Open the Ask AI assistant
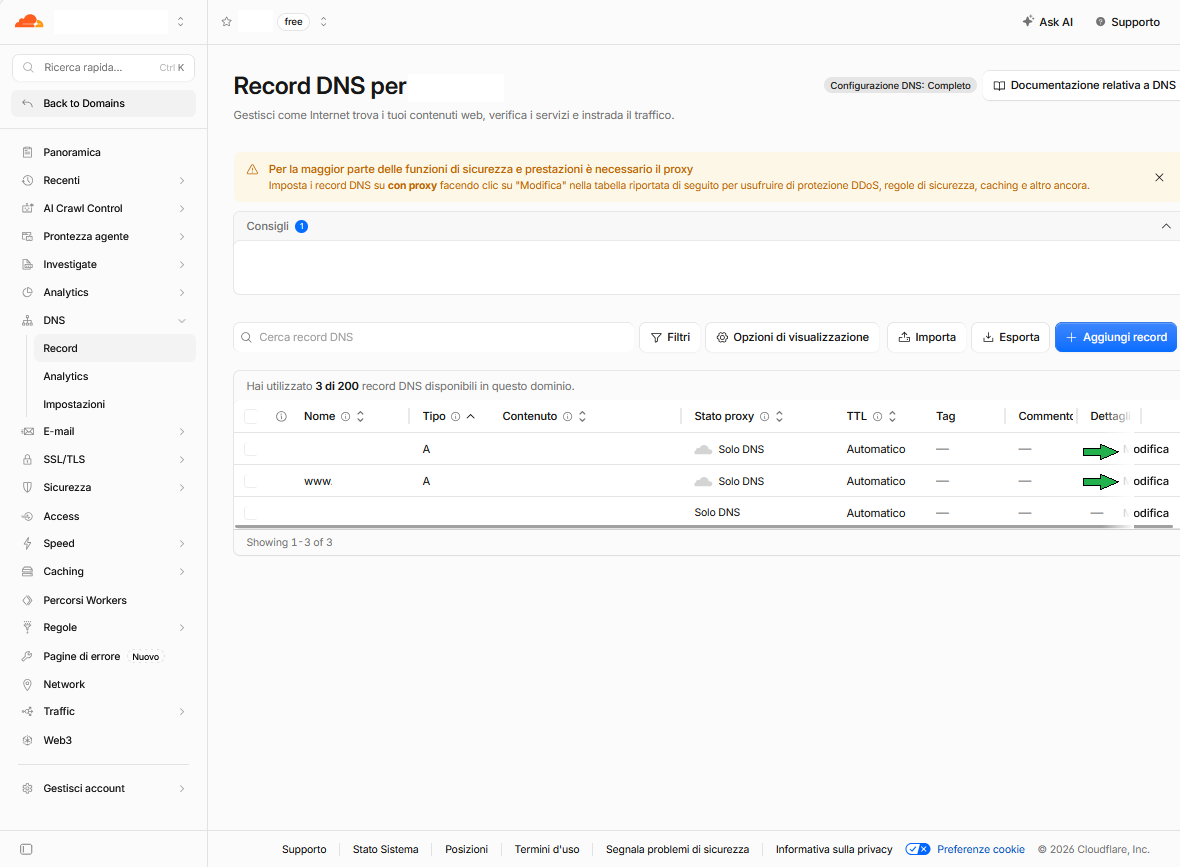Viewport: 1180px width, 867px height. [x=1048, y=22]
